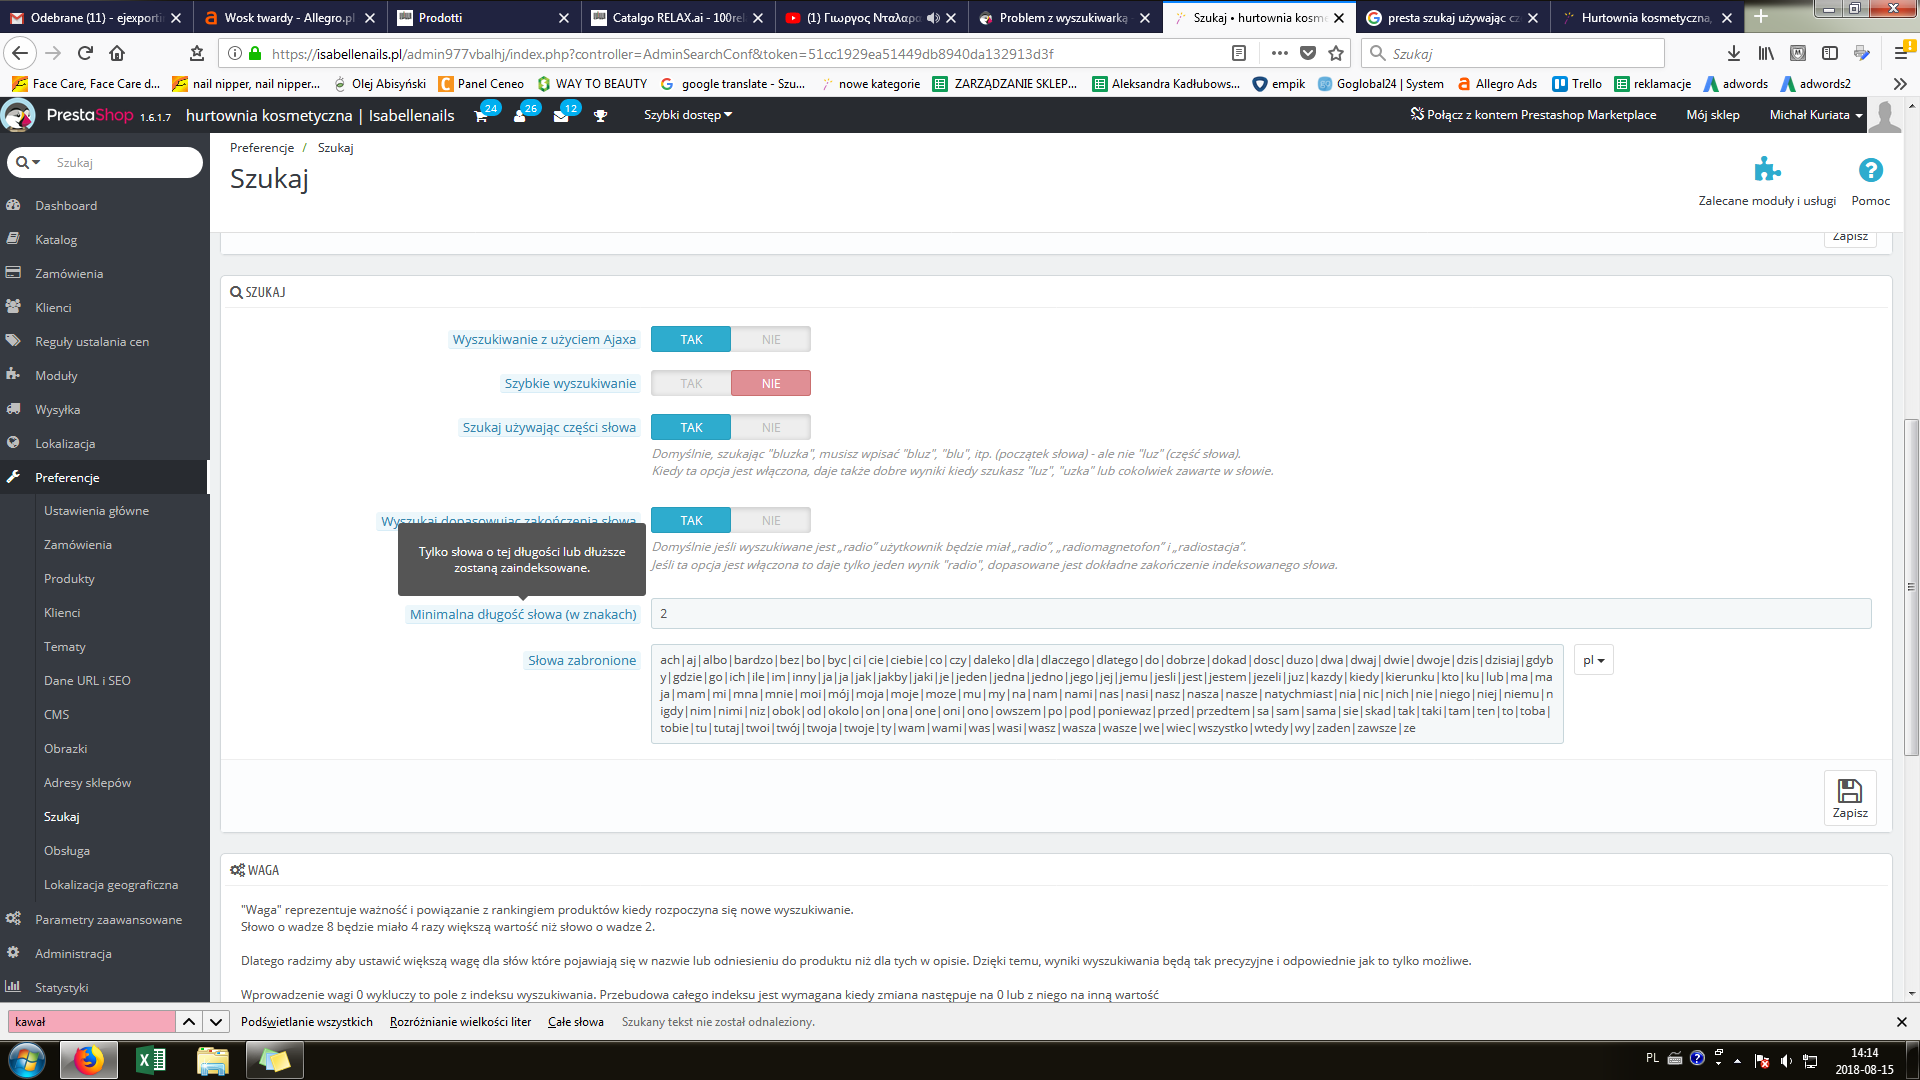Select Parametry zaawansowane sidebar menu
The height and width of the screenshot is (1080, 1920).
(108, 920)
